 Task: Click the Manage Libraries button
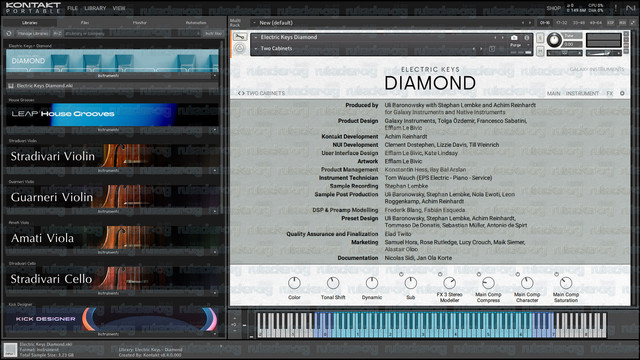pos(32,33)
